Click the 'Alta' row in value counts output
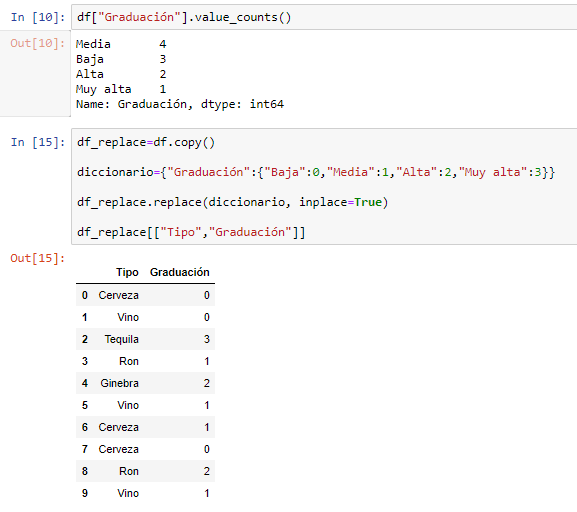Screen dimensions: 577x512 pos(121,74)
